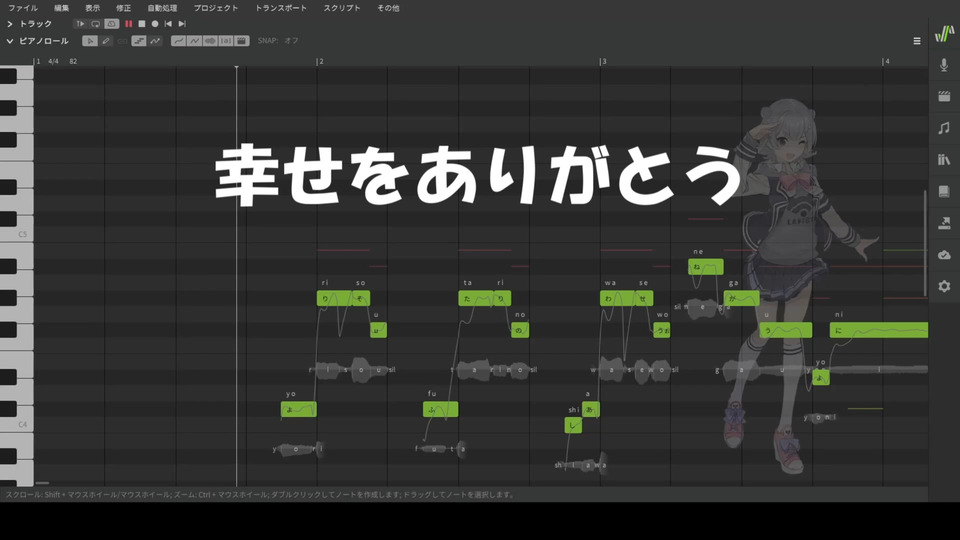Viewport: 960px width, 540px height.
Task: Open the Voice panel microphone icon
Action: click(943, 64)
